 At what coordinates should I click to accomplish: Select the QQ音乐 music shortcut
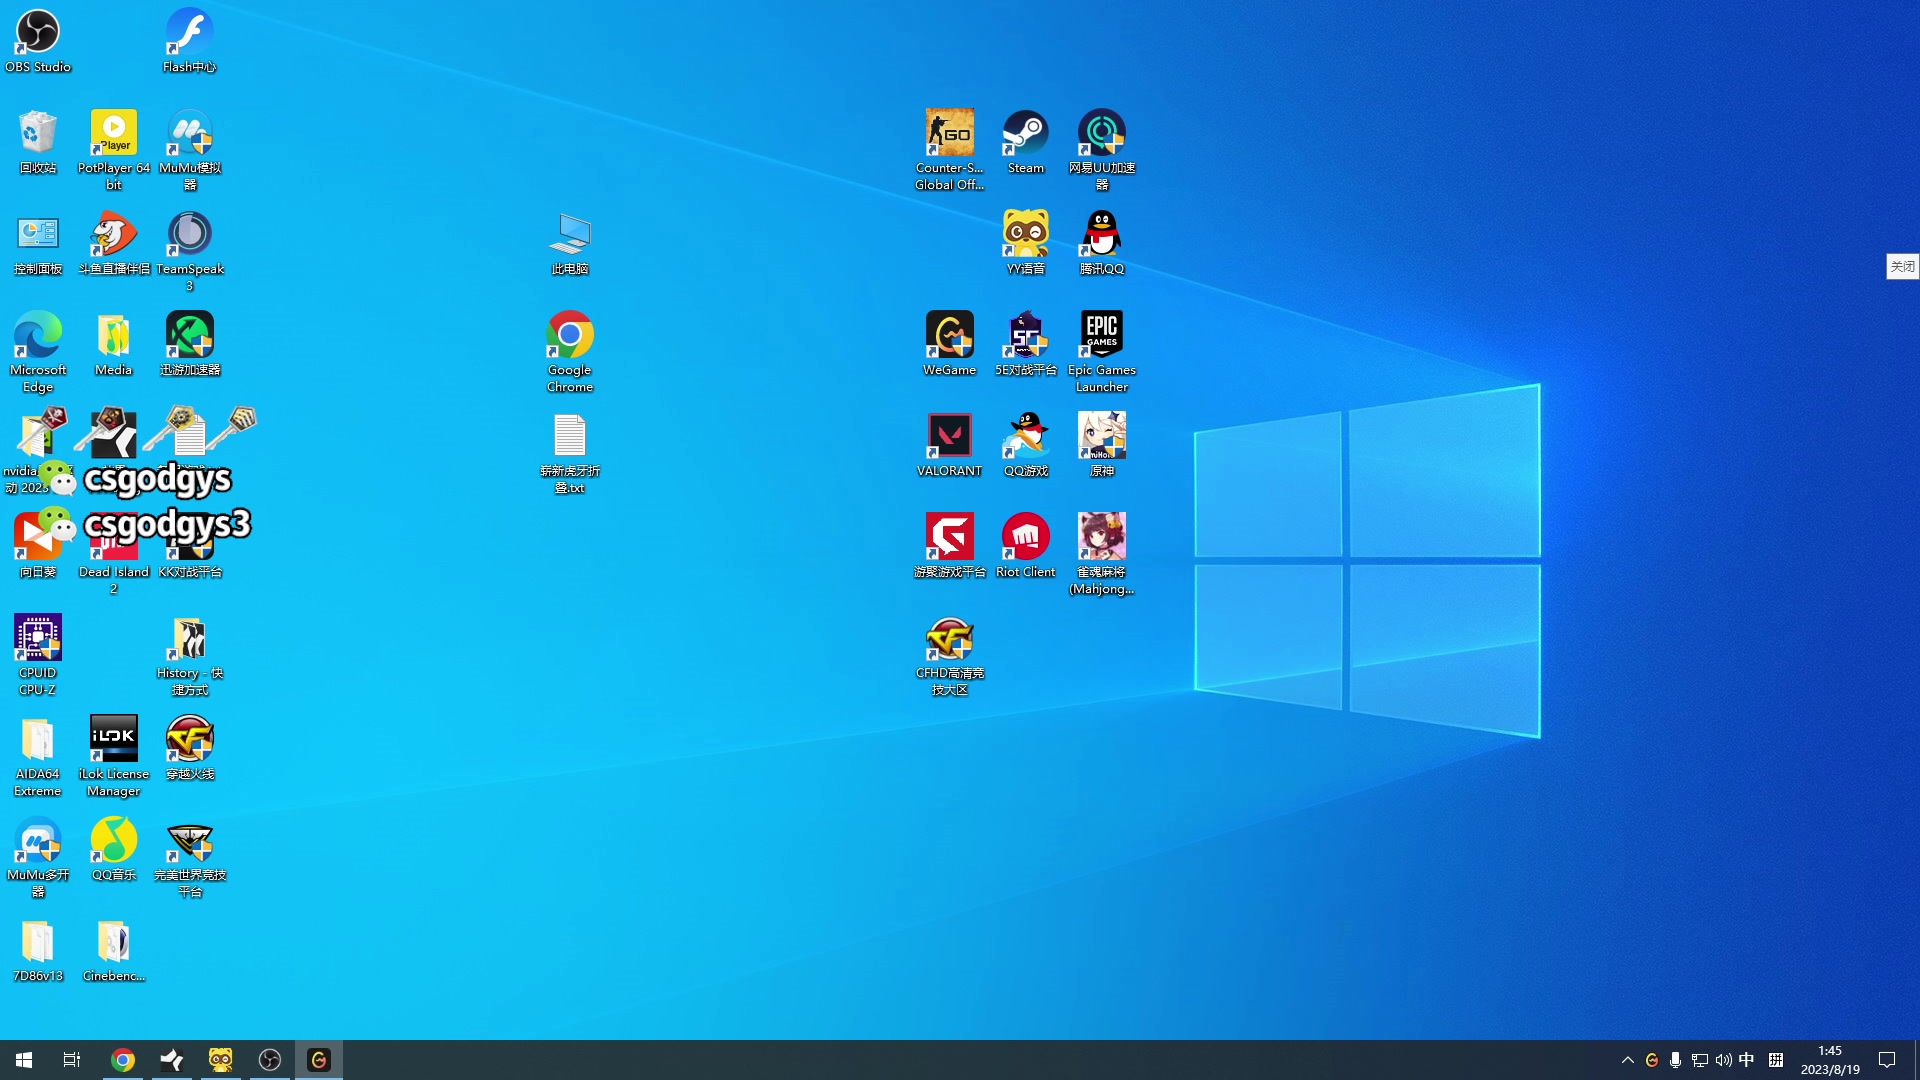(114, 849)
